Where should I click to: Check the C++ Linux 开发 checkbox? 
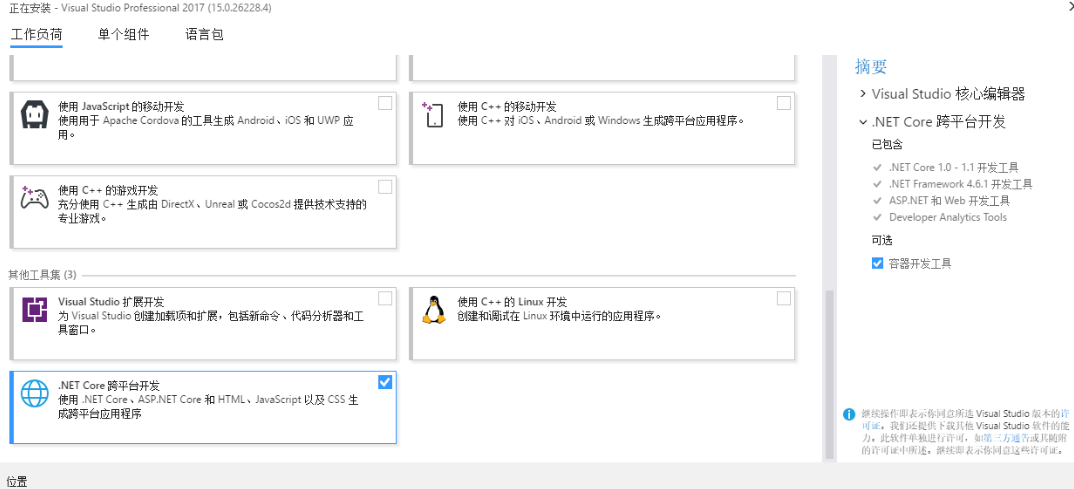[x=784, y=299]
